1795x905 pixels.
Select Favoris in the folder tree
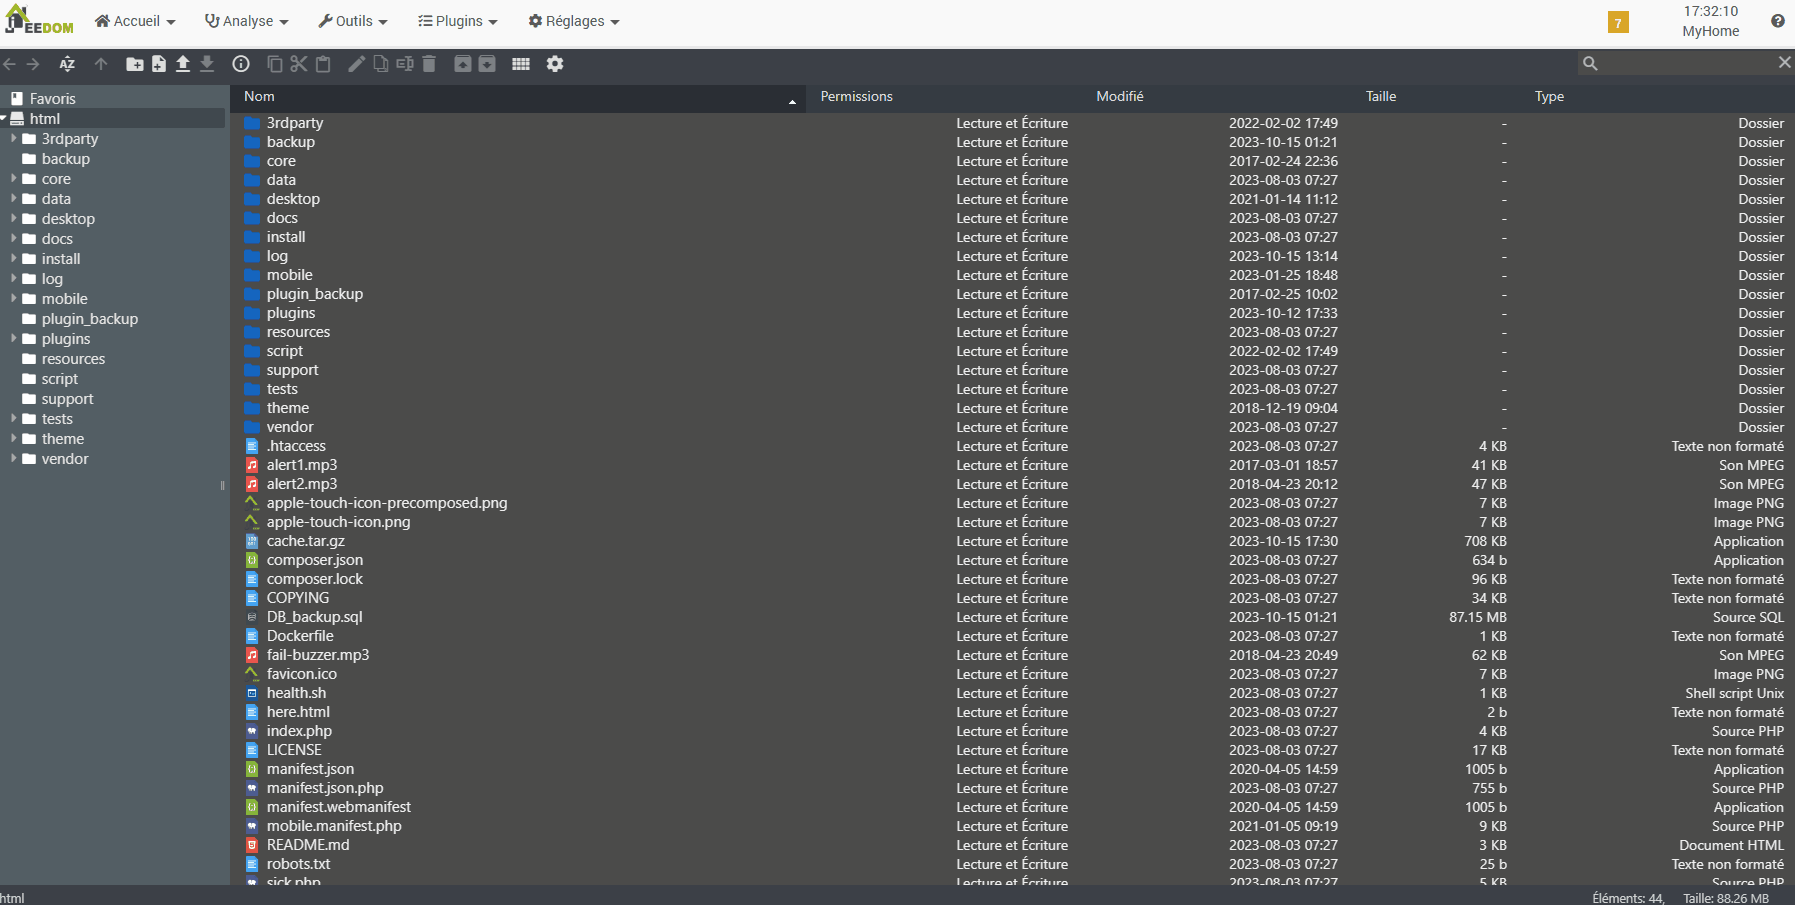coord(112,99)
